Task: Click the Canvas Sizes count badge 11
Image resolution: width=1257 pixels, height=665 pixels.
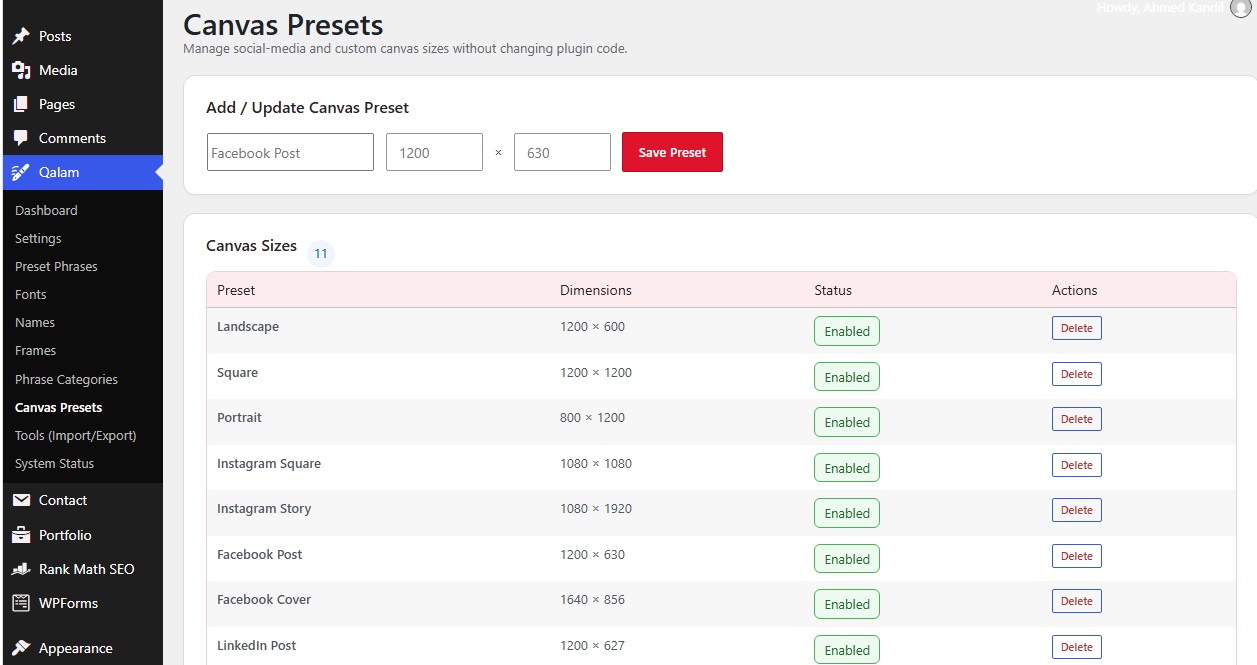Action: click(x=320, y=253)
